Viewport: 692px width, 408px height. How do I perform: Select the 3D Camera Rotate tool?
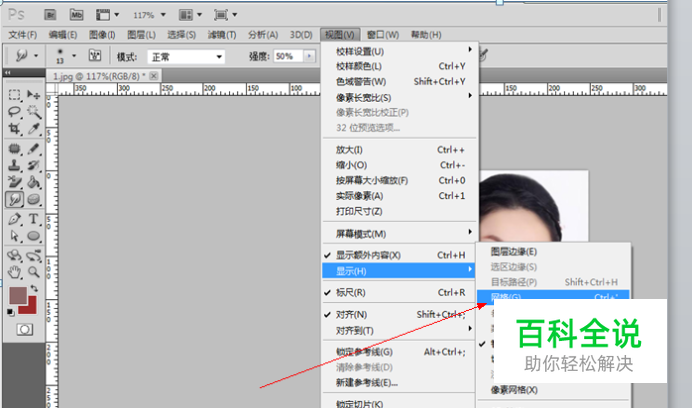[x=34, y=256]
